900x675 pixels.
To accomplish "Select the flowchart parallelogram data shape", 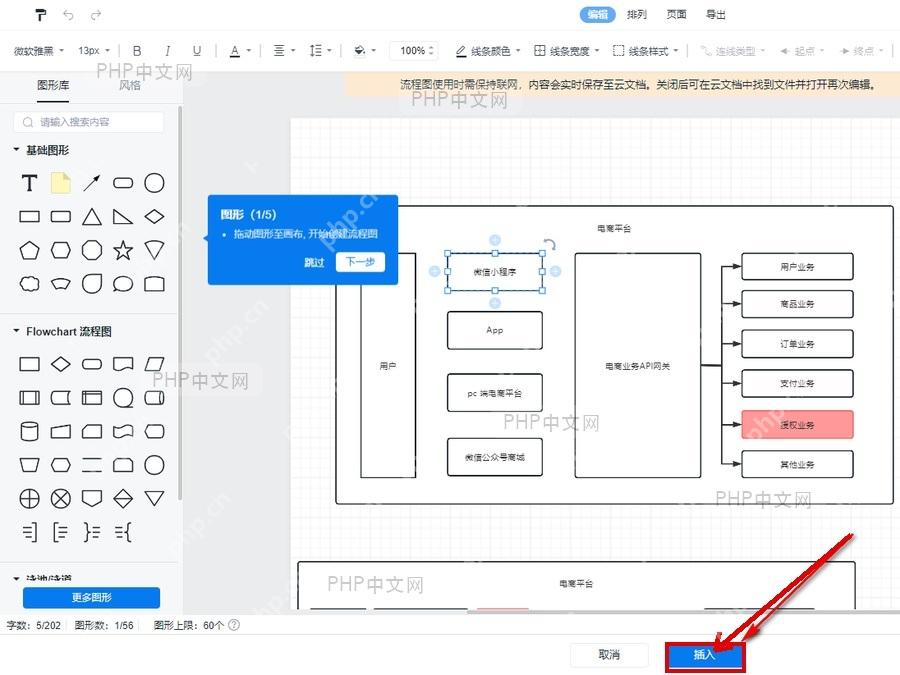I will [154, 364].
